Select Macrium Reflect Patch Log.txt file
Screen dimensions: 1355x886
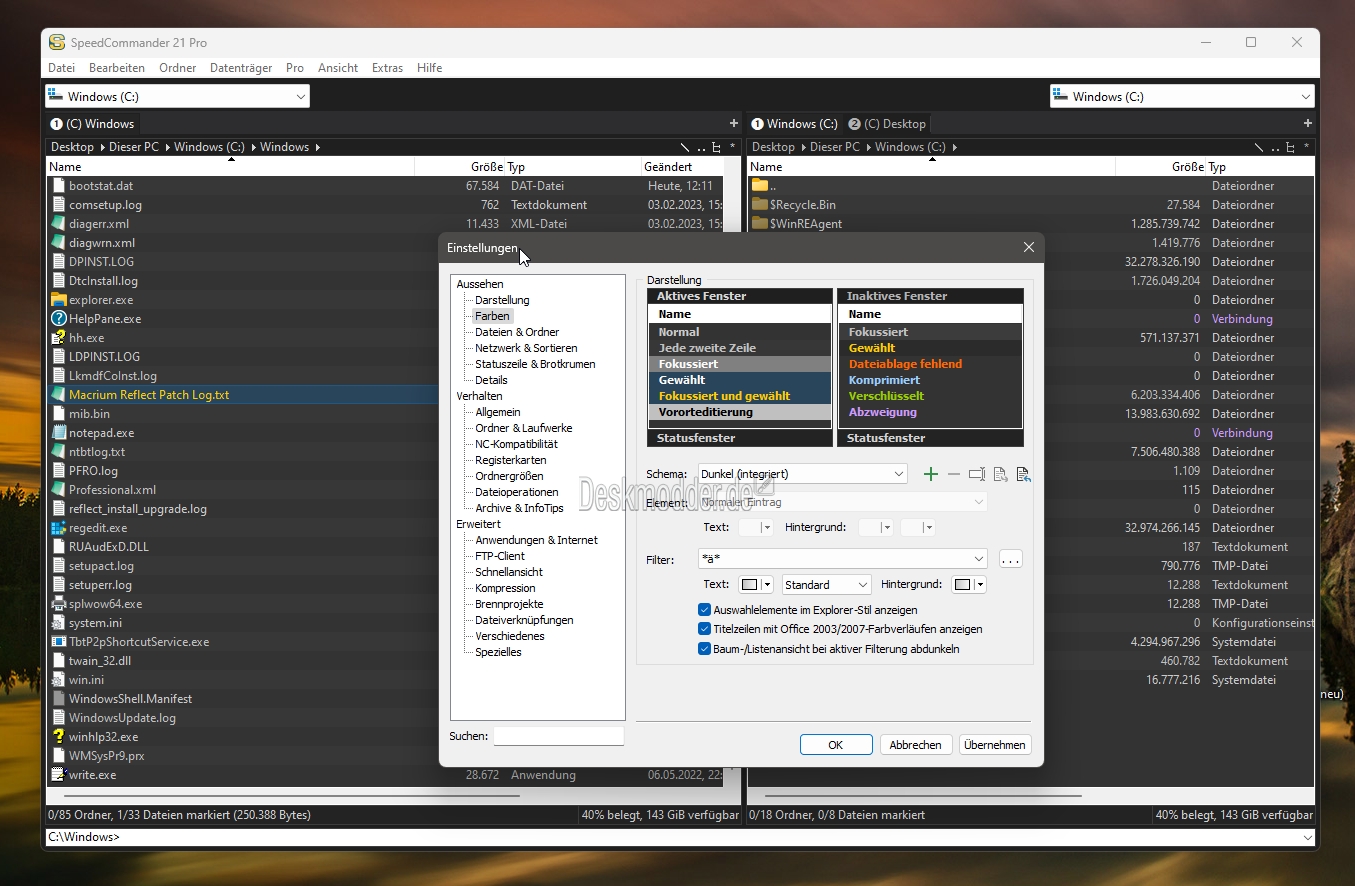pos(149,395)
